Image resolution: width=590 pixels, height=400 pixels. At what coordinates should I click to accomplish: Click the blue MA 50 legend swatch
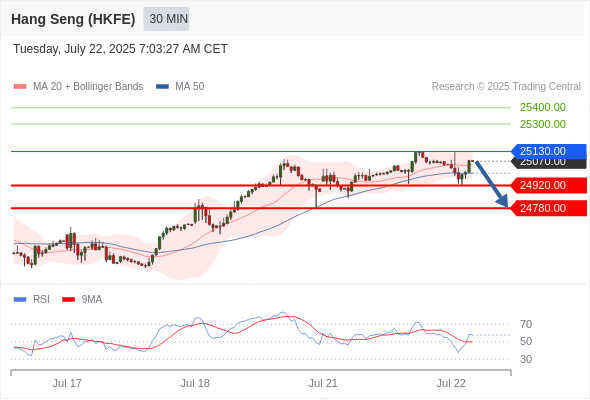point(162,87)
